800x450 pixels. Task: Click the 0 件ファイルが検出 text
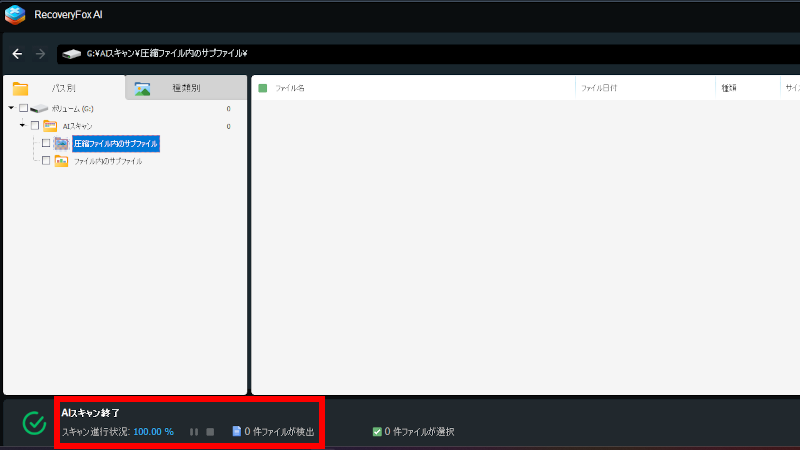279,432
